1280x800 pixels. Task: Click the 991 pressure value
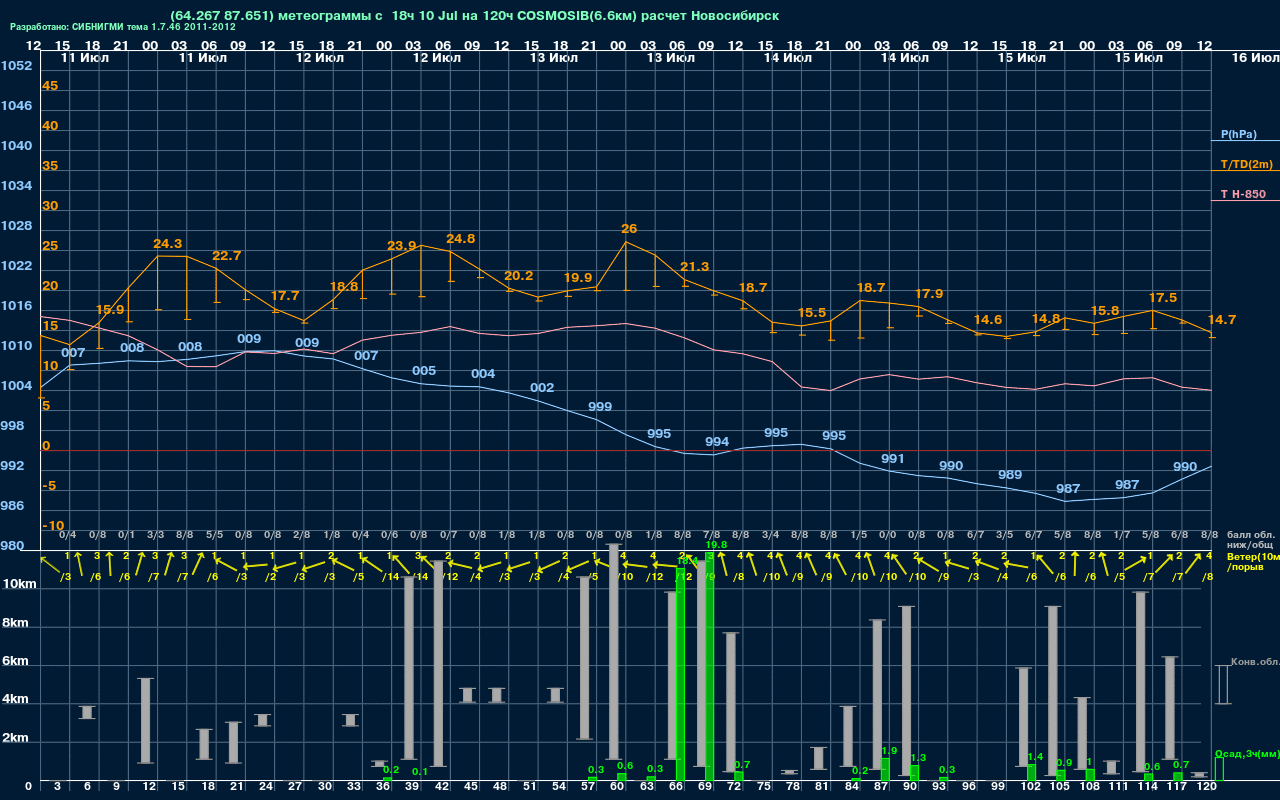click(x=893, y=459)
